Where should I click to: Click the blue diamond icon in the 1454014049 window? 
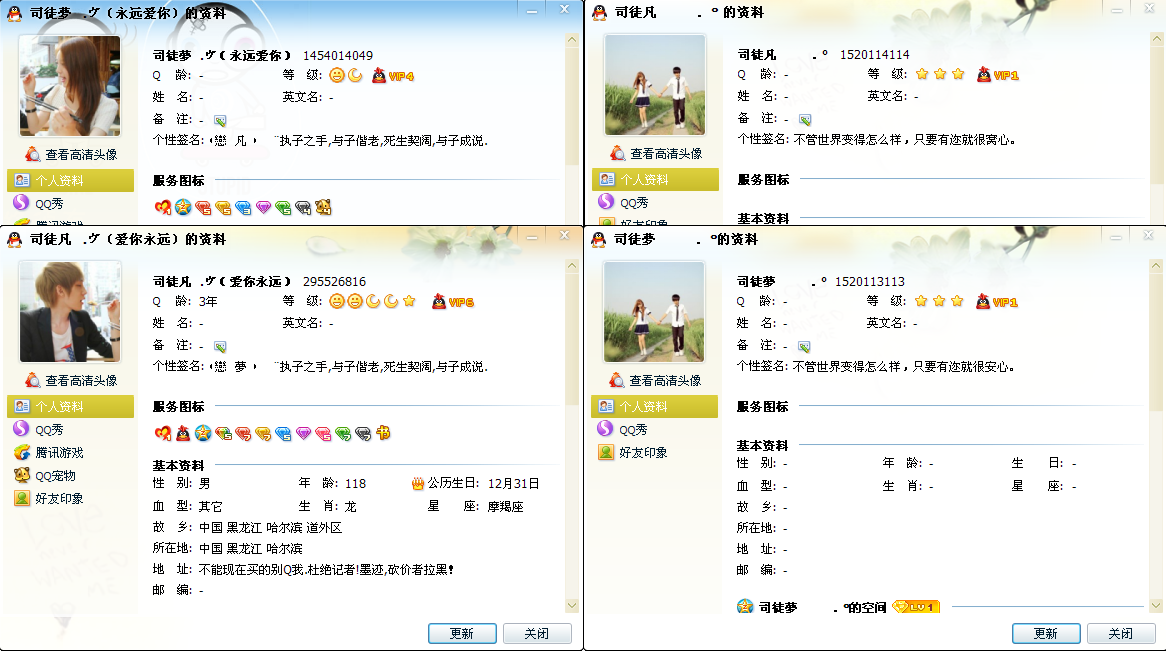click(243, 208)
